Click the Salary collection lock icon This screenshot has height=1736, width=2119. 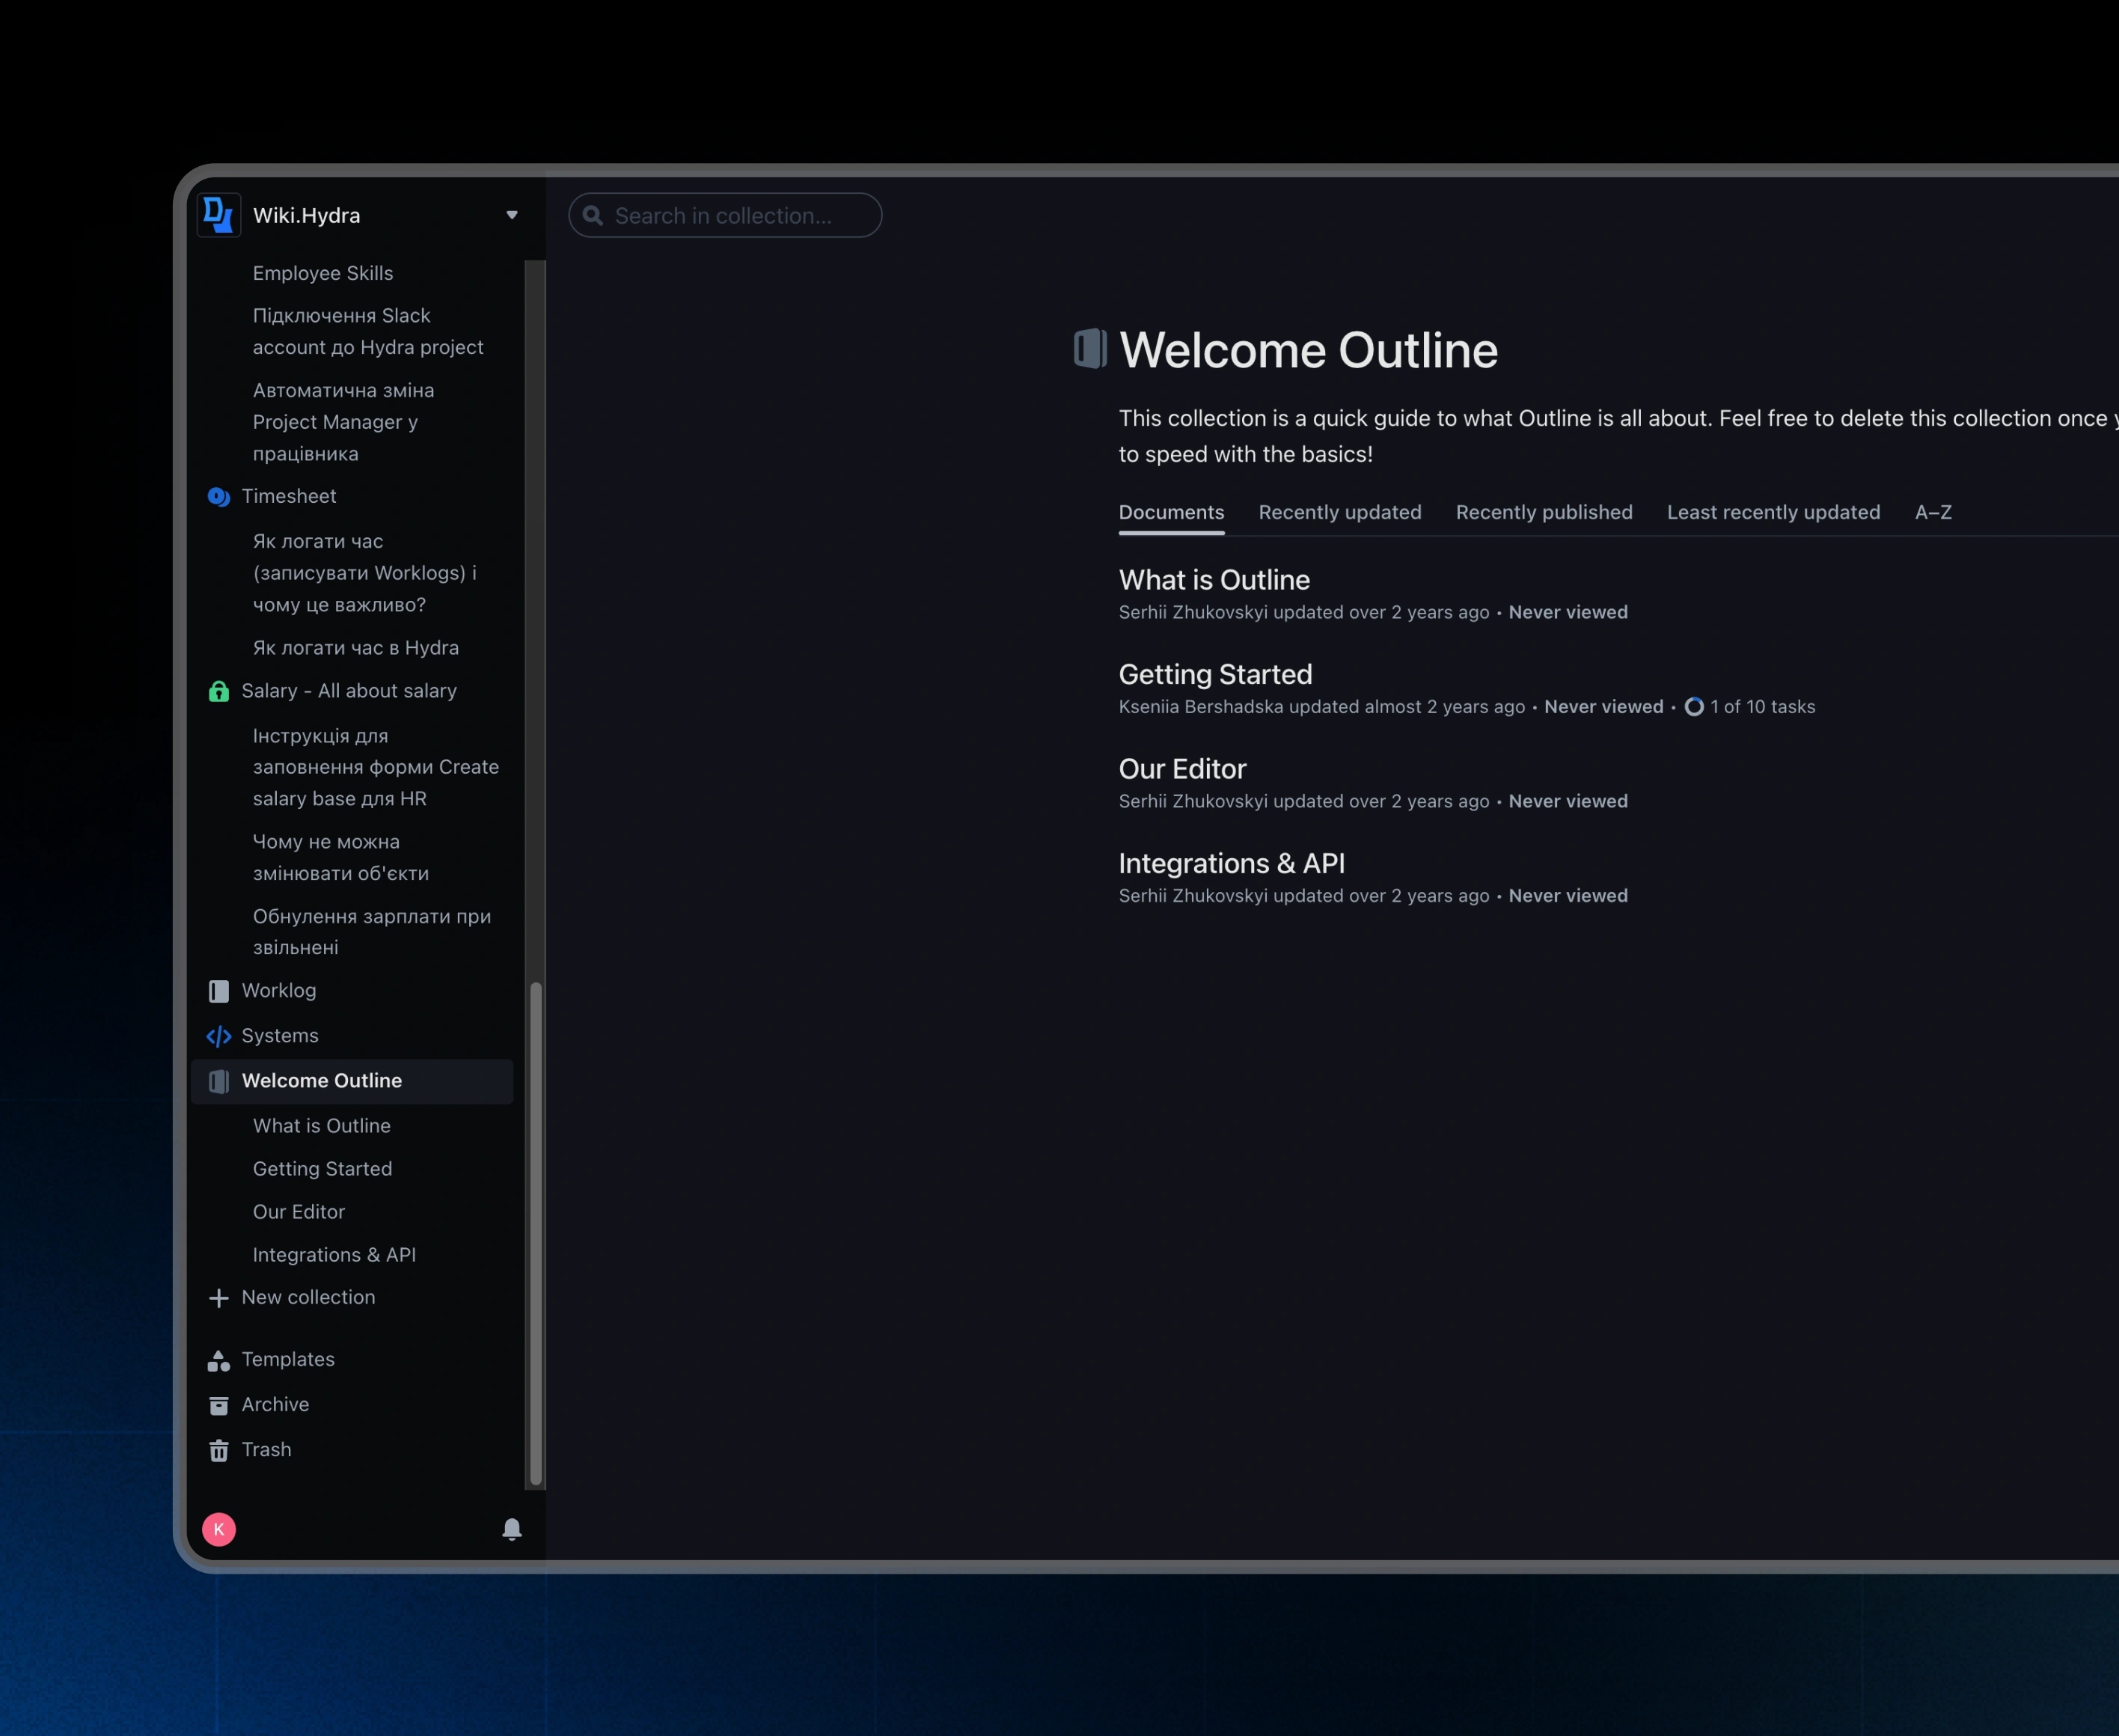[x=218, y=691]
